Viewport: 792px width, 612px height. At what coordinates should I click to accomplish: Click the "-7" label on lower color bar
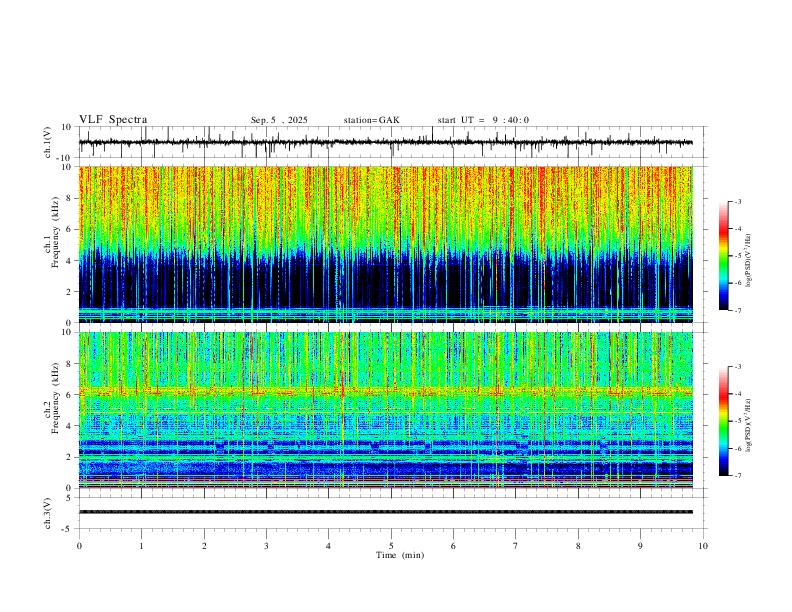coord(737,476)
